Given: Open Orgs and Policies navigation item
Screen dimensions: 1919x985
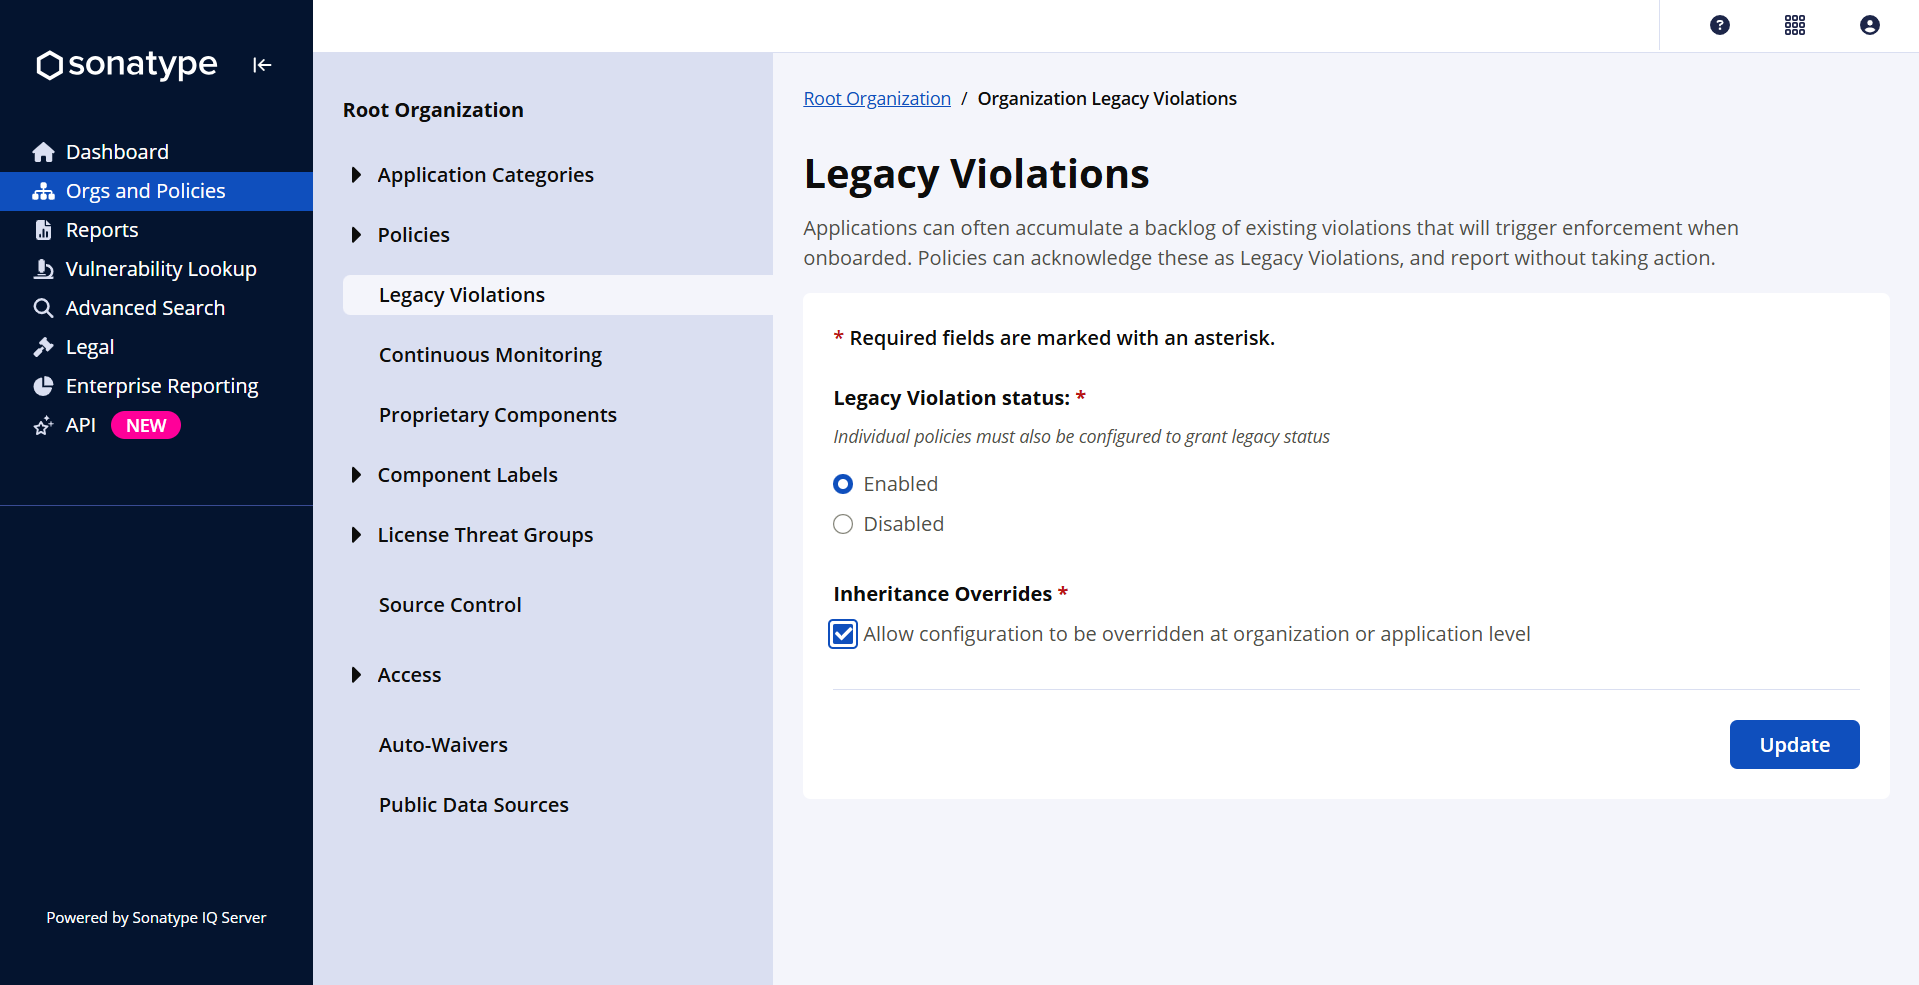Looking at the screenshot, I should [156, 191].
